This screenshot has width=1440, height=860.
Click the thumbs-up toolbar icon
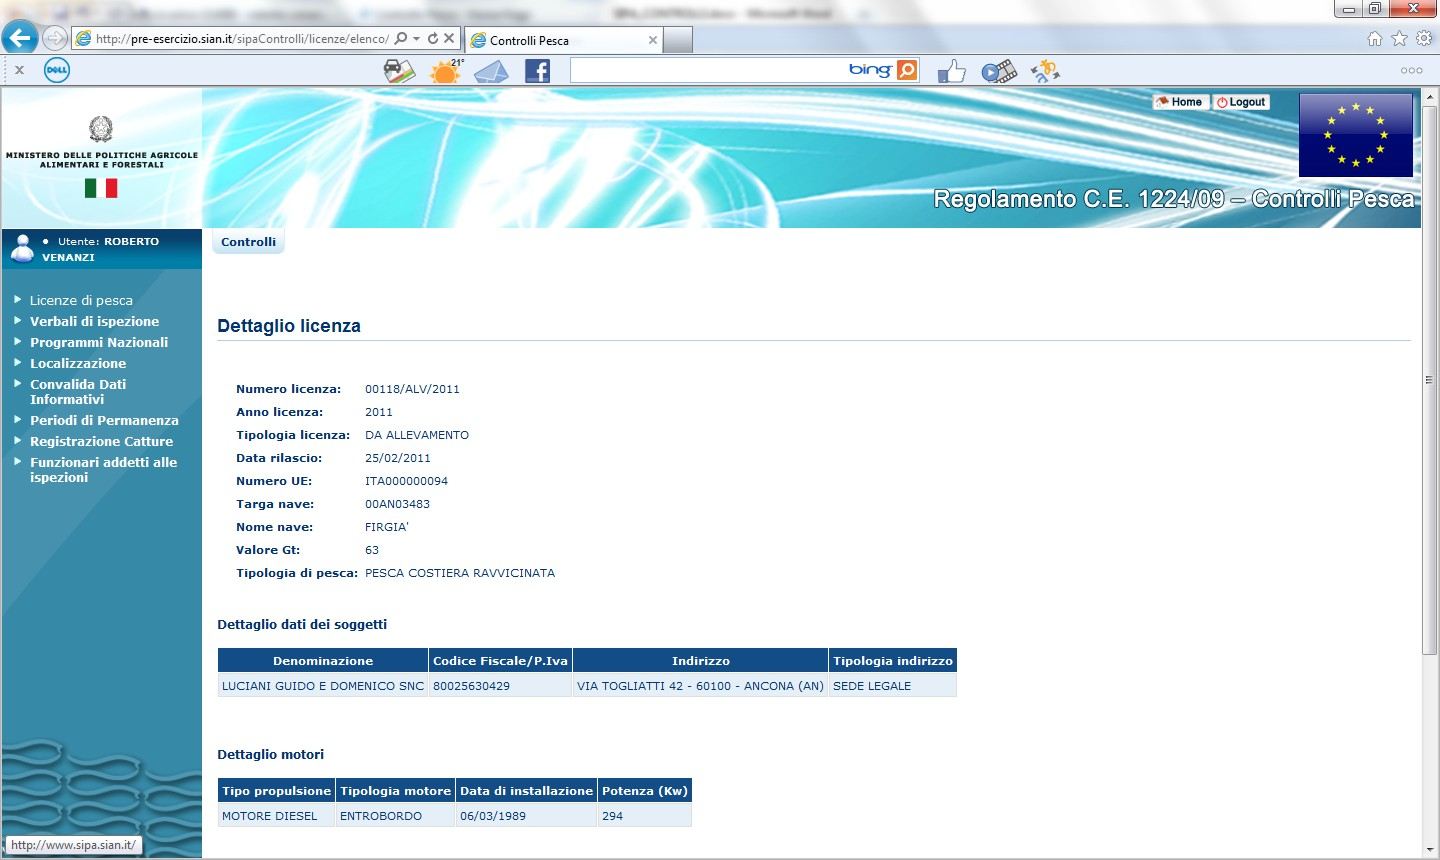click(x=952, y=71)
